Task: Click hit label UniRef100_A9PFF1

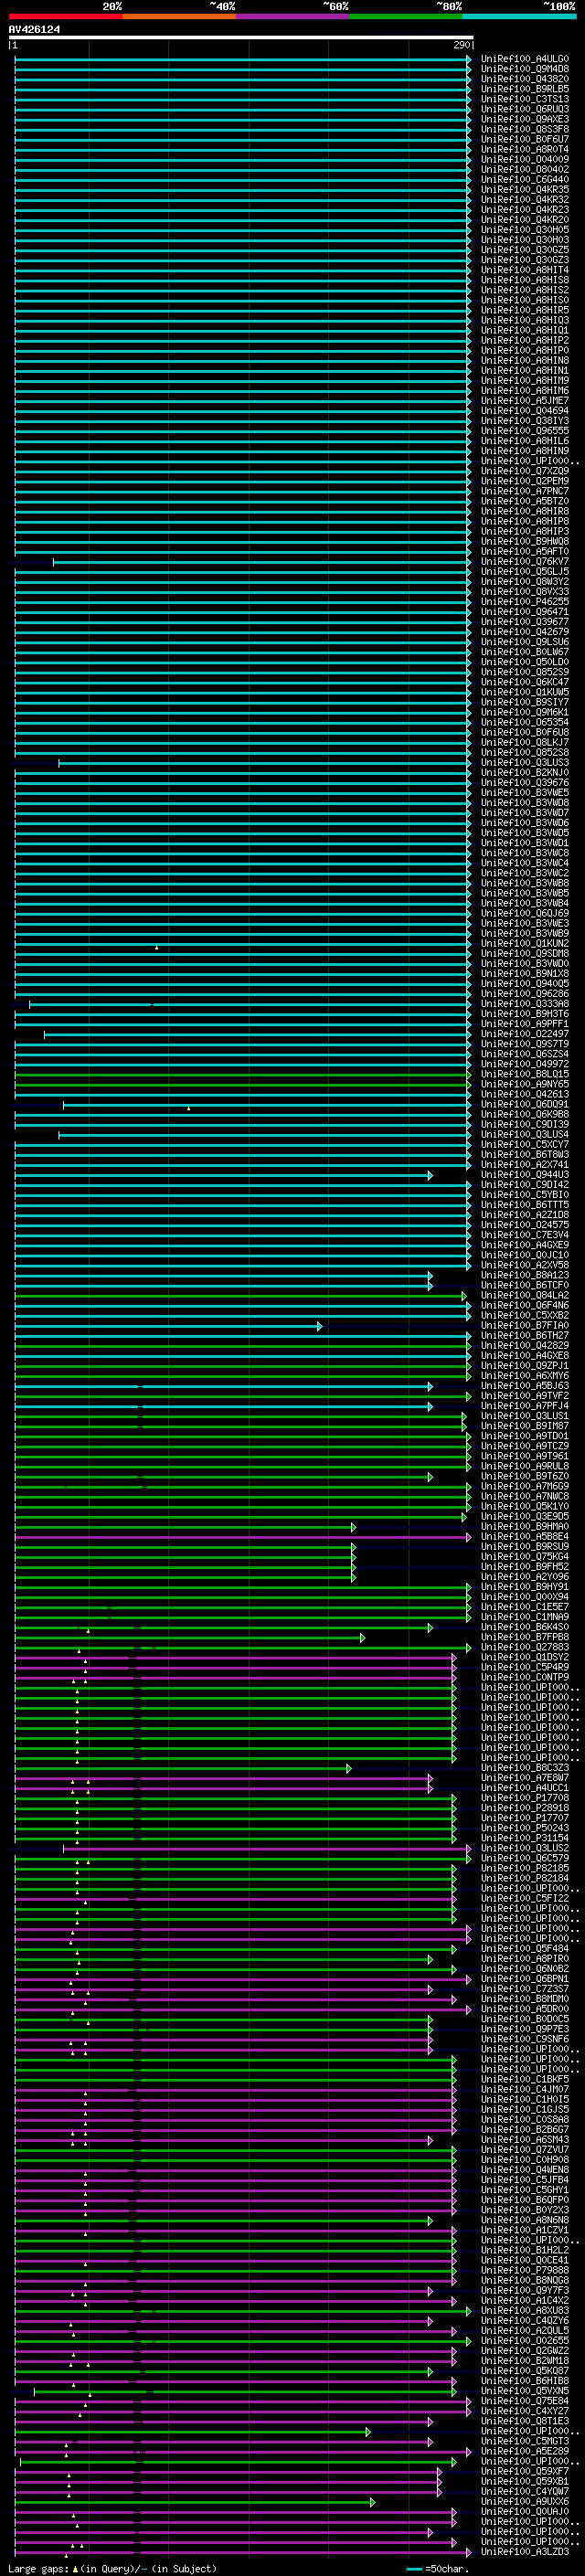Action: (524, 1024)
